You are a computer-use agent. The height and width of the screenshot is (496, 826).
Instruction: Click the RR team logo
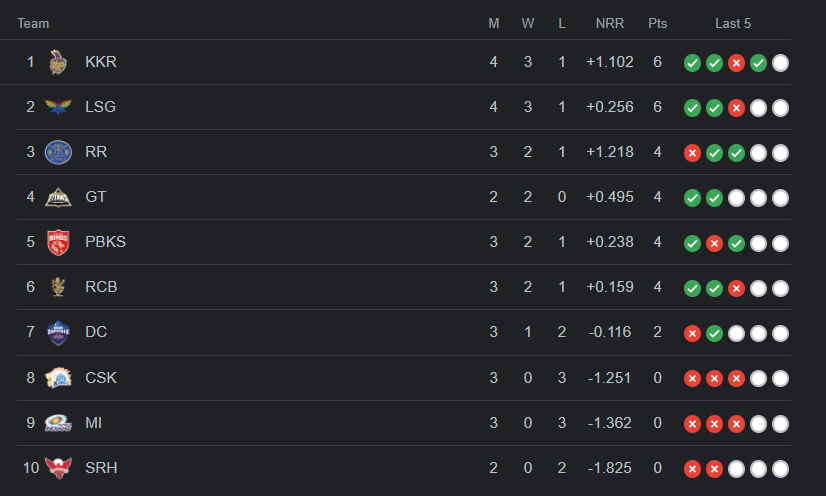pyautogui.click(x=58, y=152)
